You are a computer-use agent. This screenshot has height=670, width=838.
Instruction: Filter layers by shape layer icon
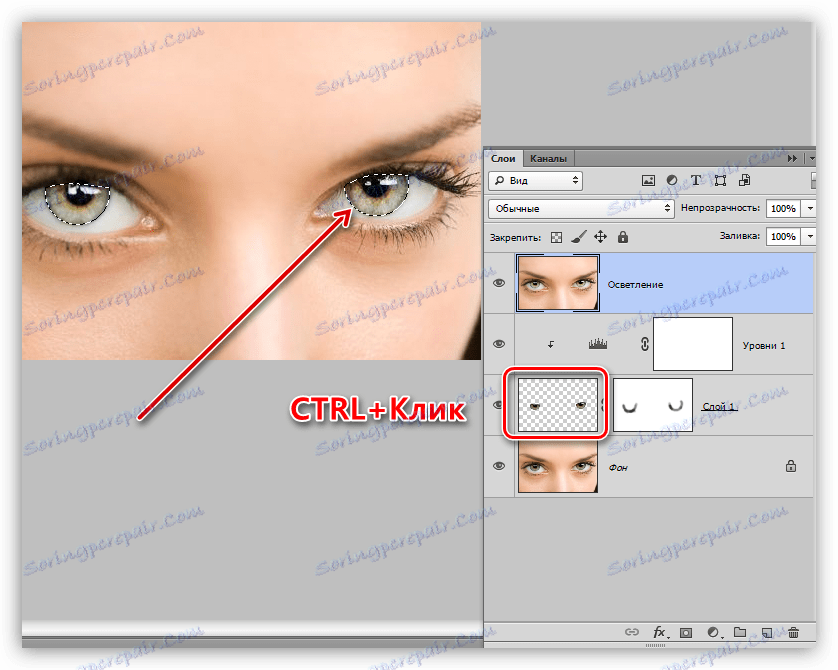coord(720,181)
